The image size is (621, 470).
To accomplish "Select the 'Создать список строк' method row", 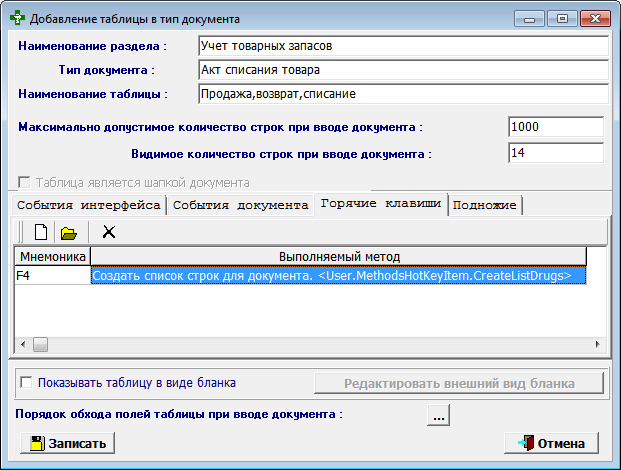I will (x=337, y=276).
